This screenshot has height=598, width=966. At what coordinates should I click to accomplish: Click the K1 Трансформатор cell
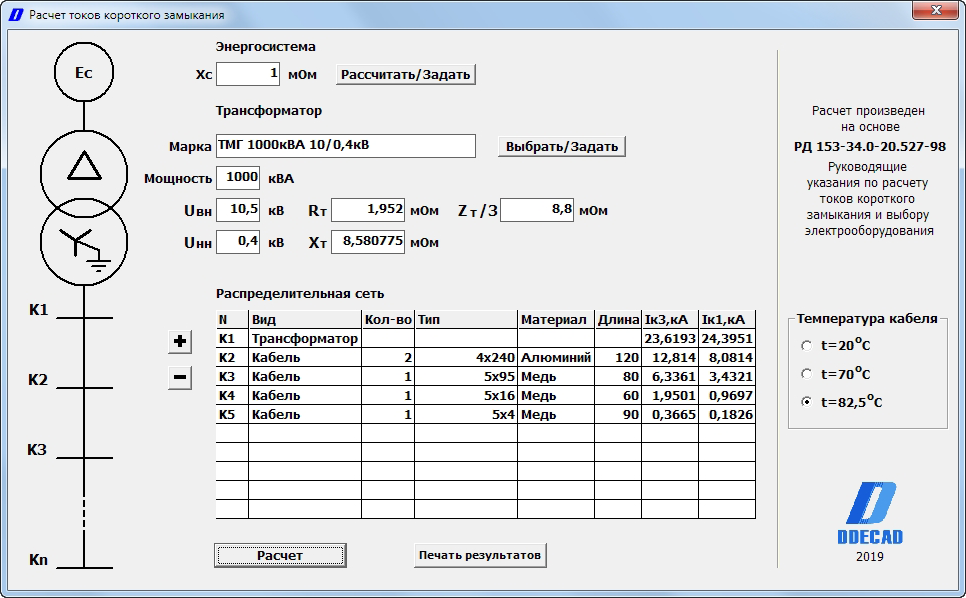click(305, 338)
